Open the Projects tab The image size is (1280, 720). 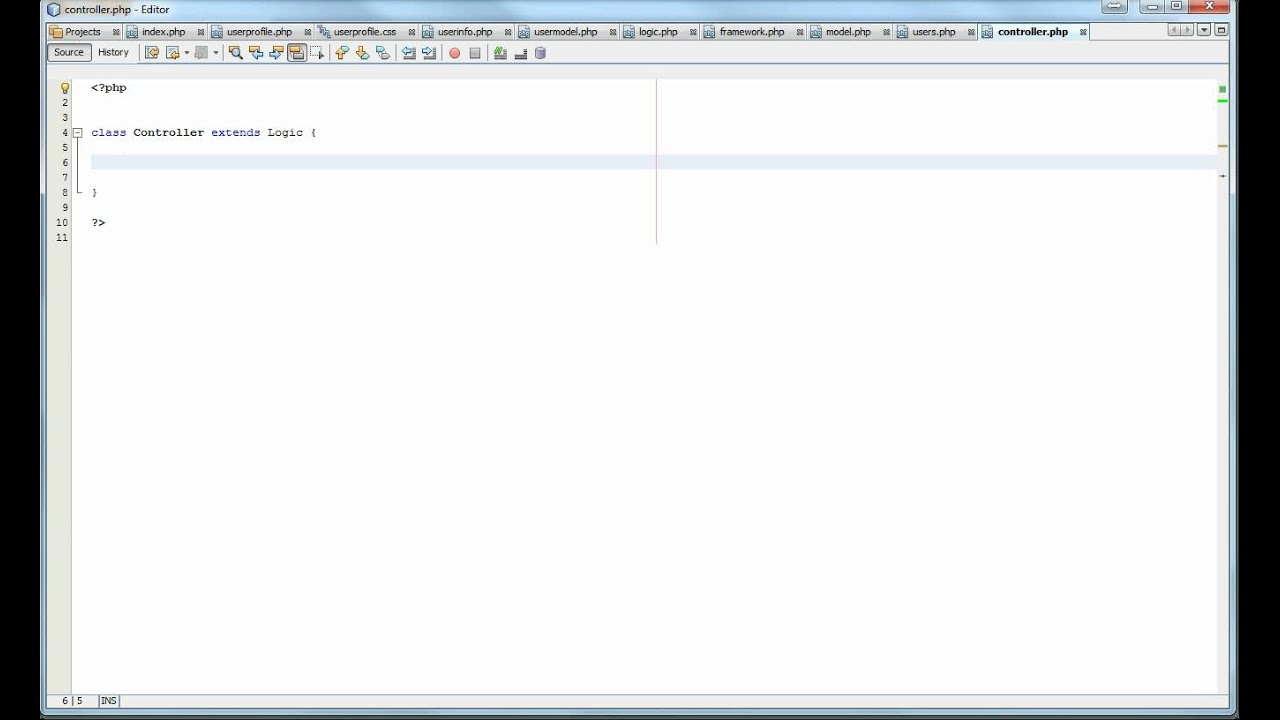(82, 31)
